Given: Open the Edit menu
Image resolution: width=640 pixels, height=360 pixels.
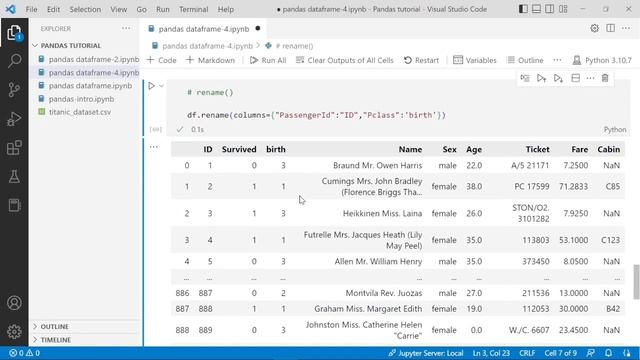Looking at the screenshot, I should pyautogui.click(x=53, y=9).
